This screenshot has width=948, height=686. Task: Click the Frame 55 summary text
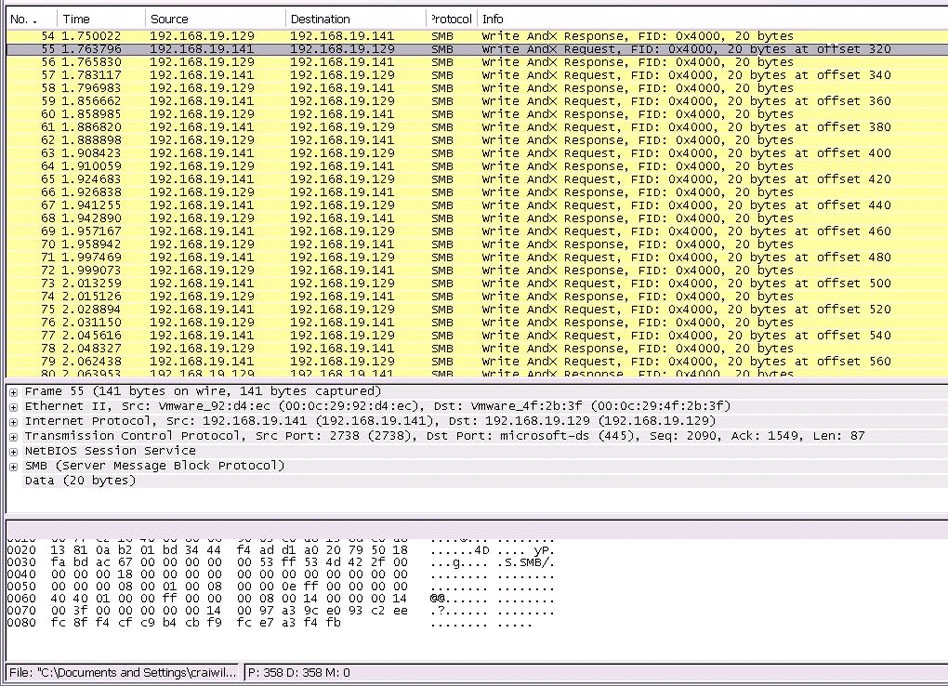[x=203, y=391]
